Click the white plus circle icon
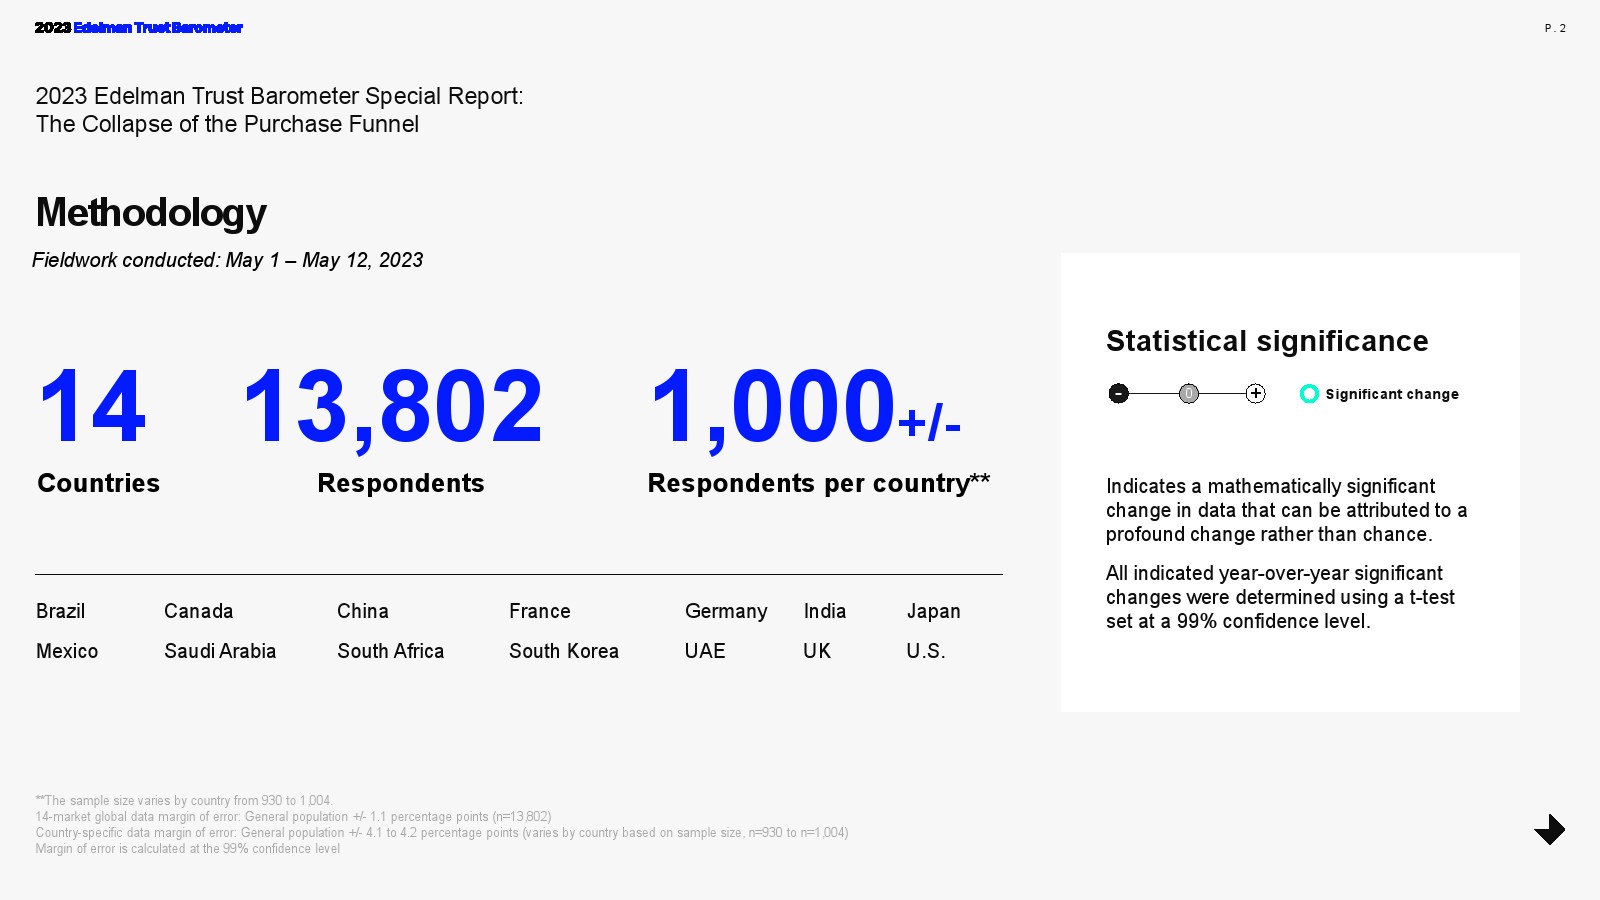Screen dimensions: 1600x900 pyautogui.click(x=1256, y=394)
